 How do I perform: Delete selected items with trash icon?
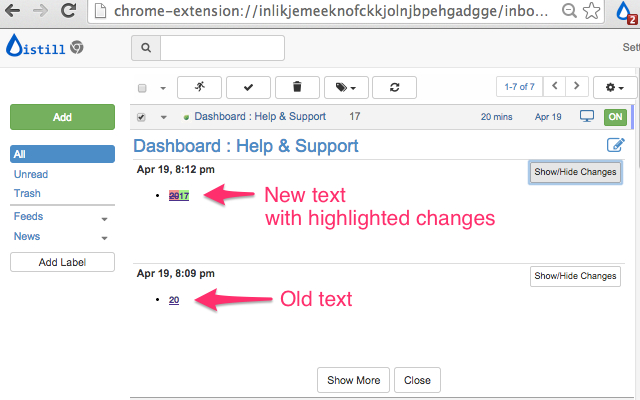point(296,87)
